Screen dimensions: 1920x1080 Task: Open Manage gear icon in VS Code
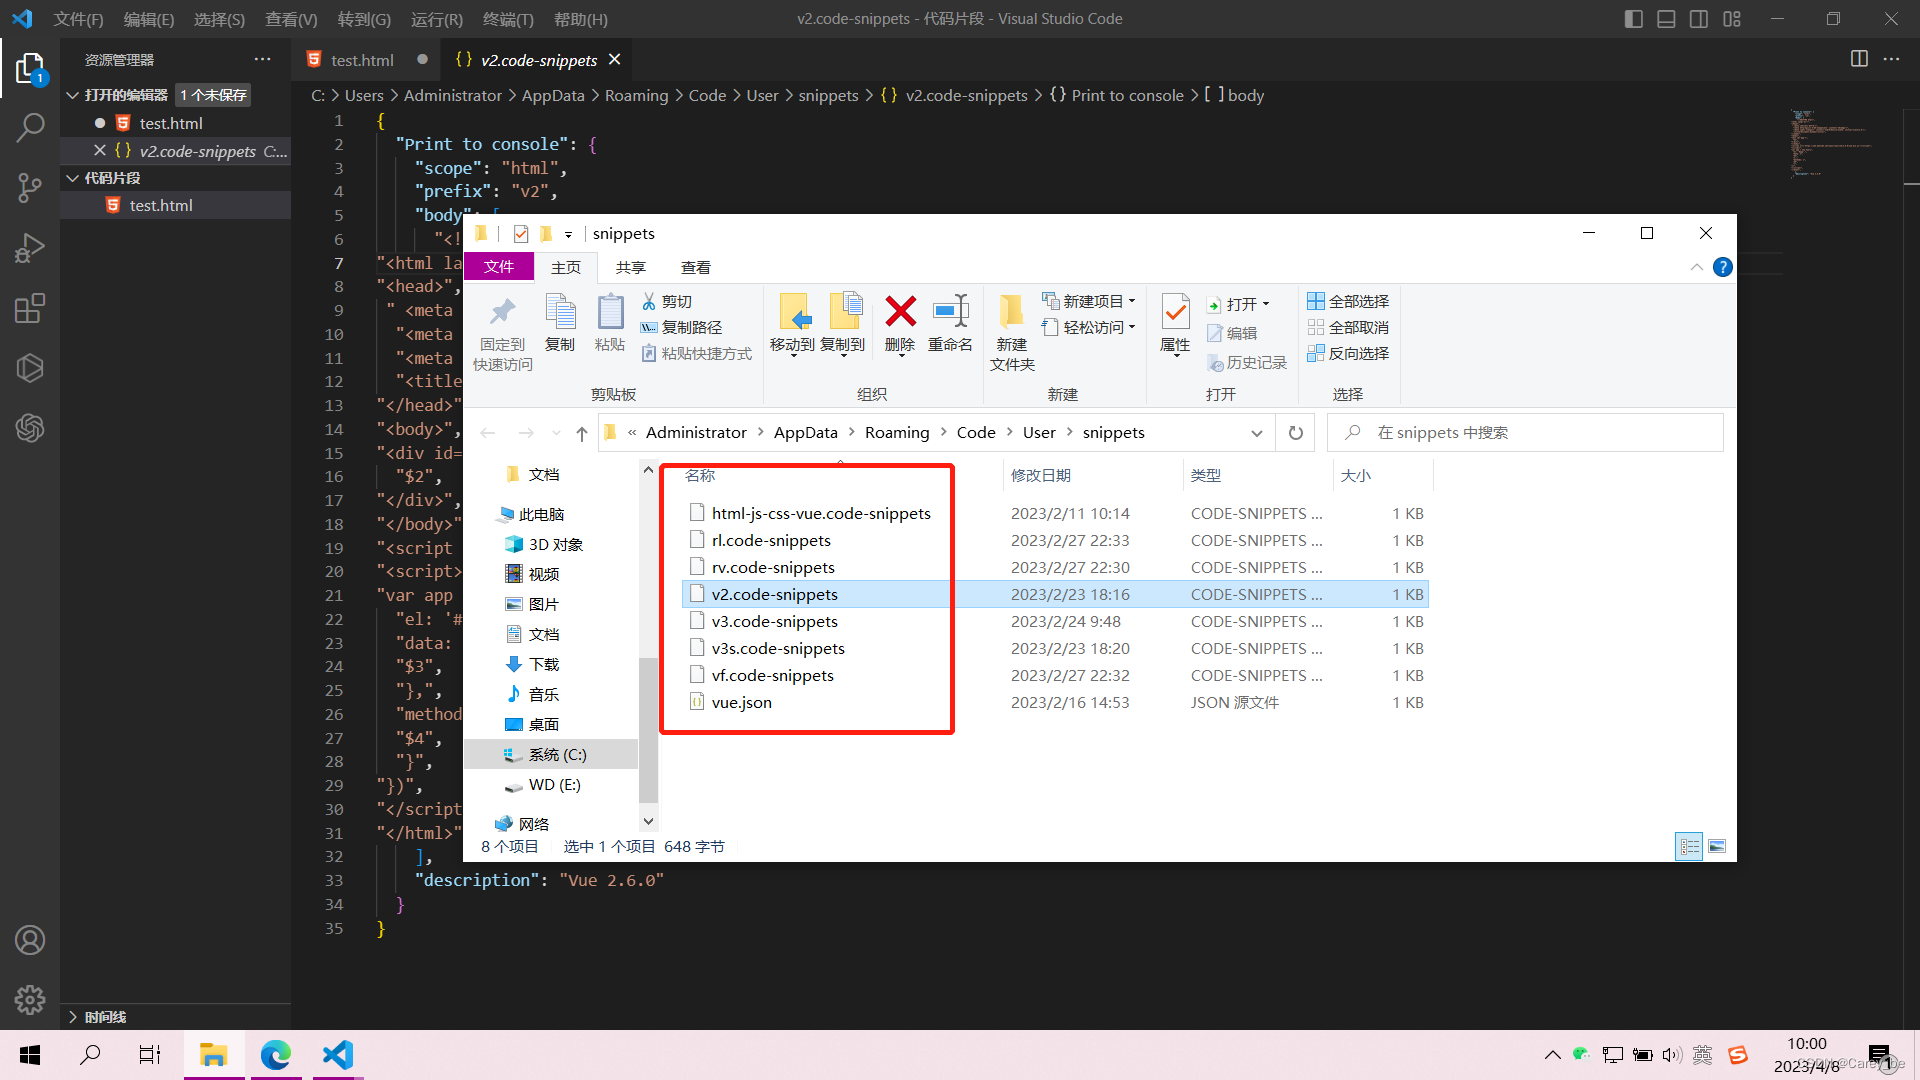click(30, 999)
